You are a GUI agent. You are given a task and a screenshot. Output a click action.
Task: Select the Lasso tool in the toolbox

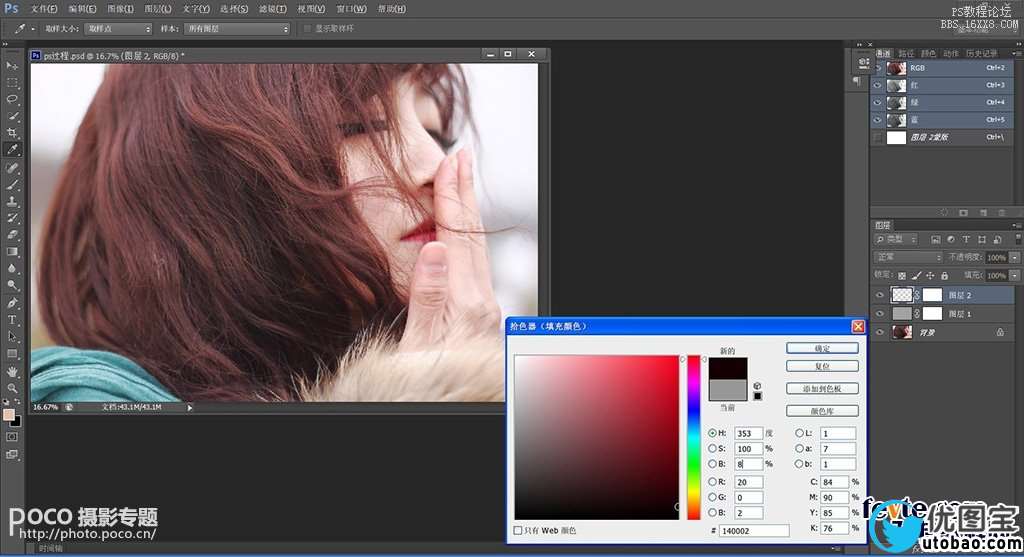pyautogui.click(x=13, y=99)
